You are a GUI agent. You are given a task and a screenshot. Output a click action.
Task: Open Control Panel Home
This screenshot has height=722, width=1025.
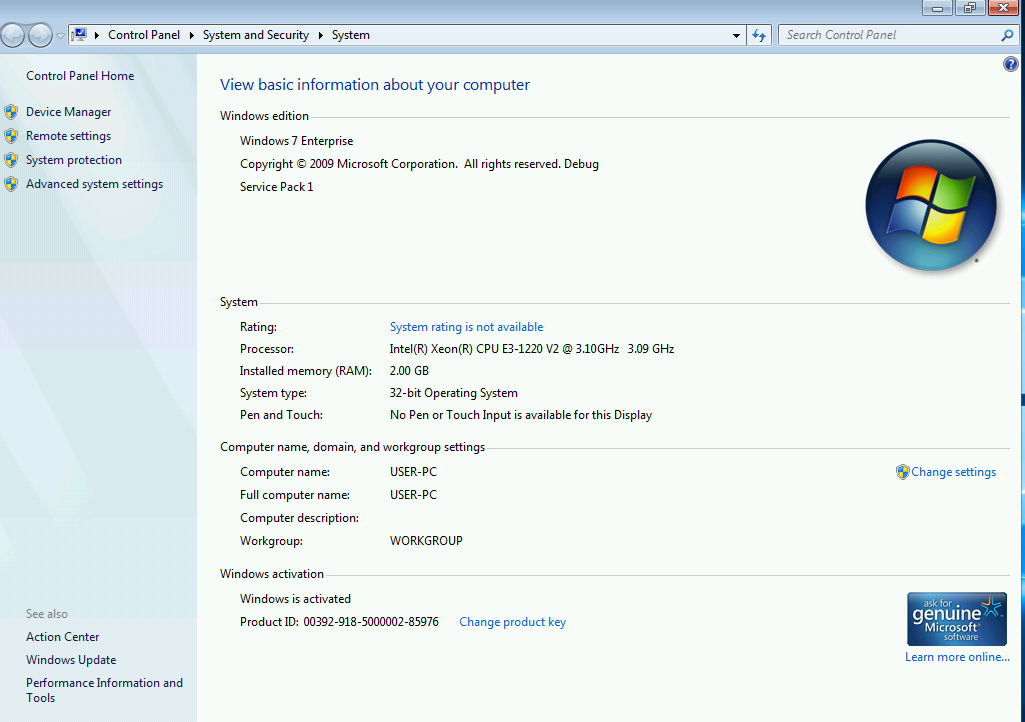(80, 76)
